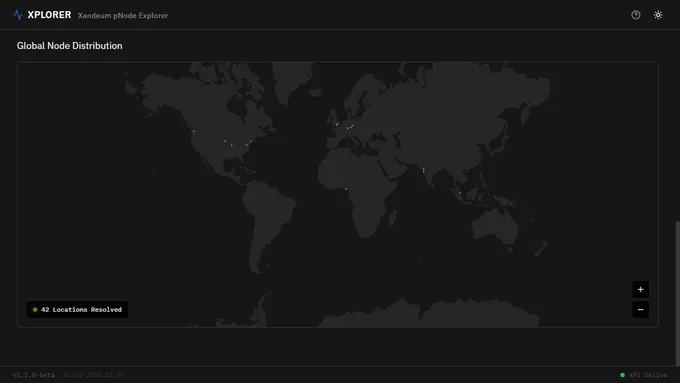Click the 'API Online' status text
Screen dimensions: 680x383
click(x=647, y=375)
